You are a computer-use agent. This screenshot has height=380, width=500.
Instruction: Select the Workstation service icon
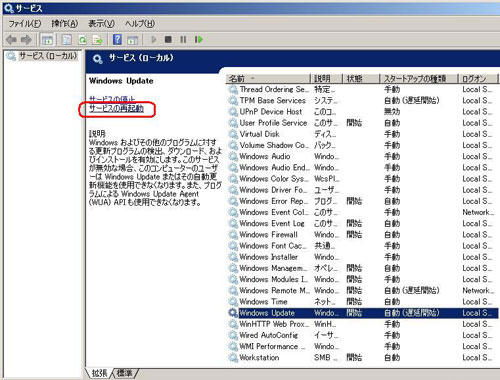(233, 357)
